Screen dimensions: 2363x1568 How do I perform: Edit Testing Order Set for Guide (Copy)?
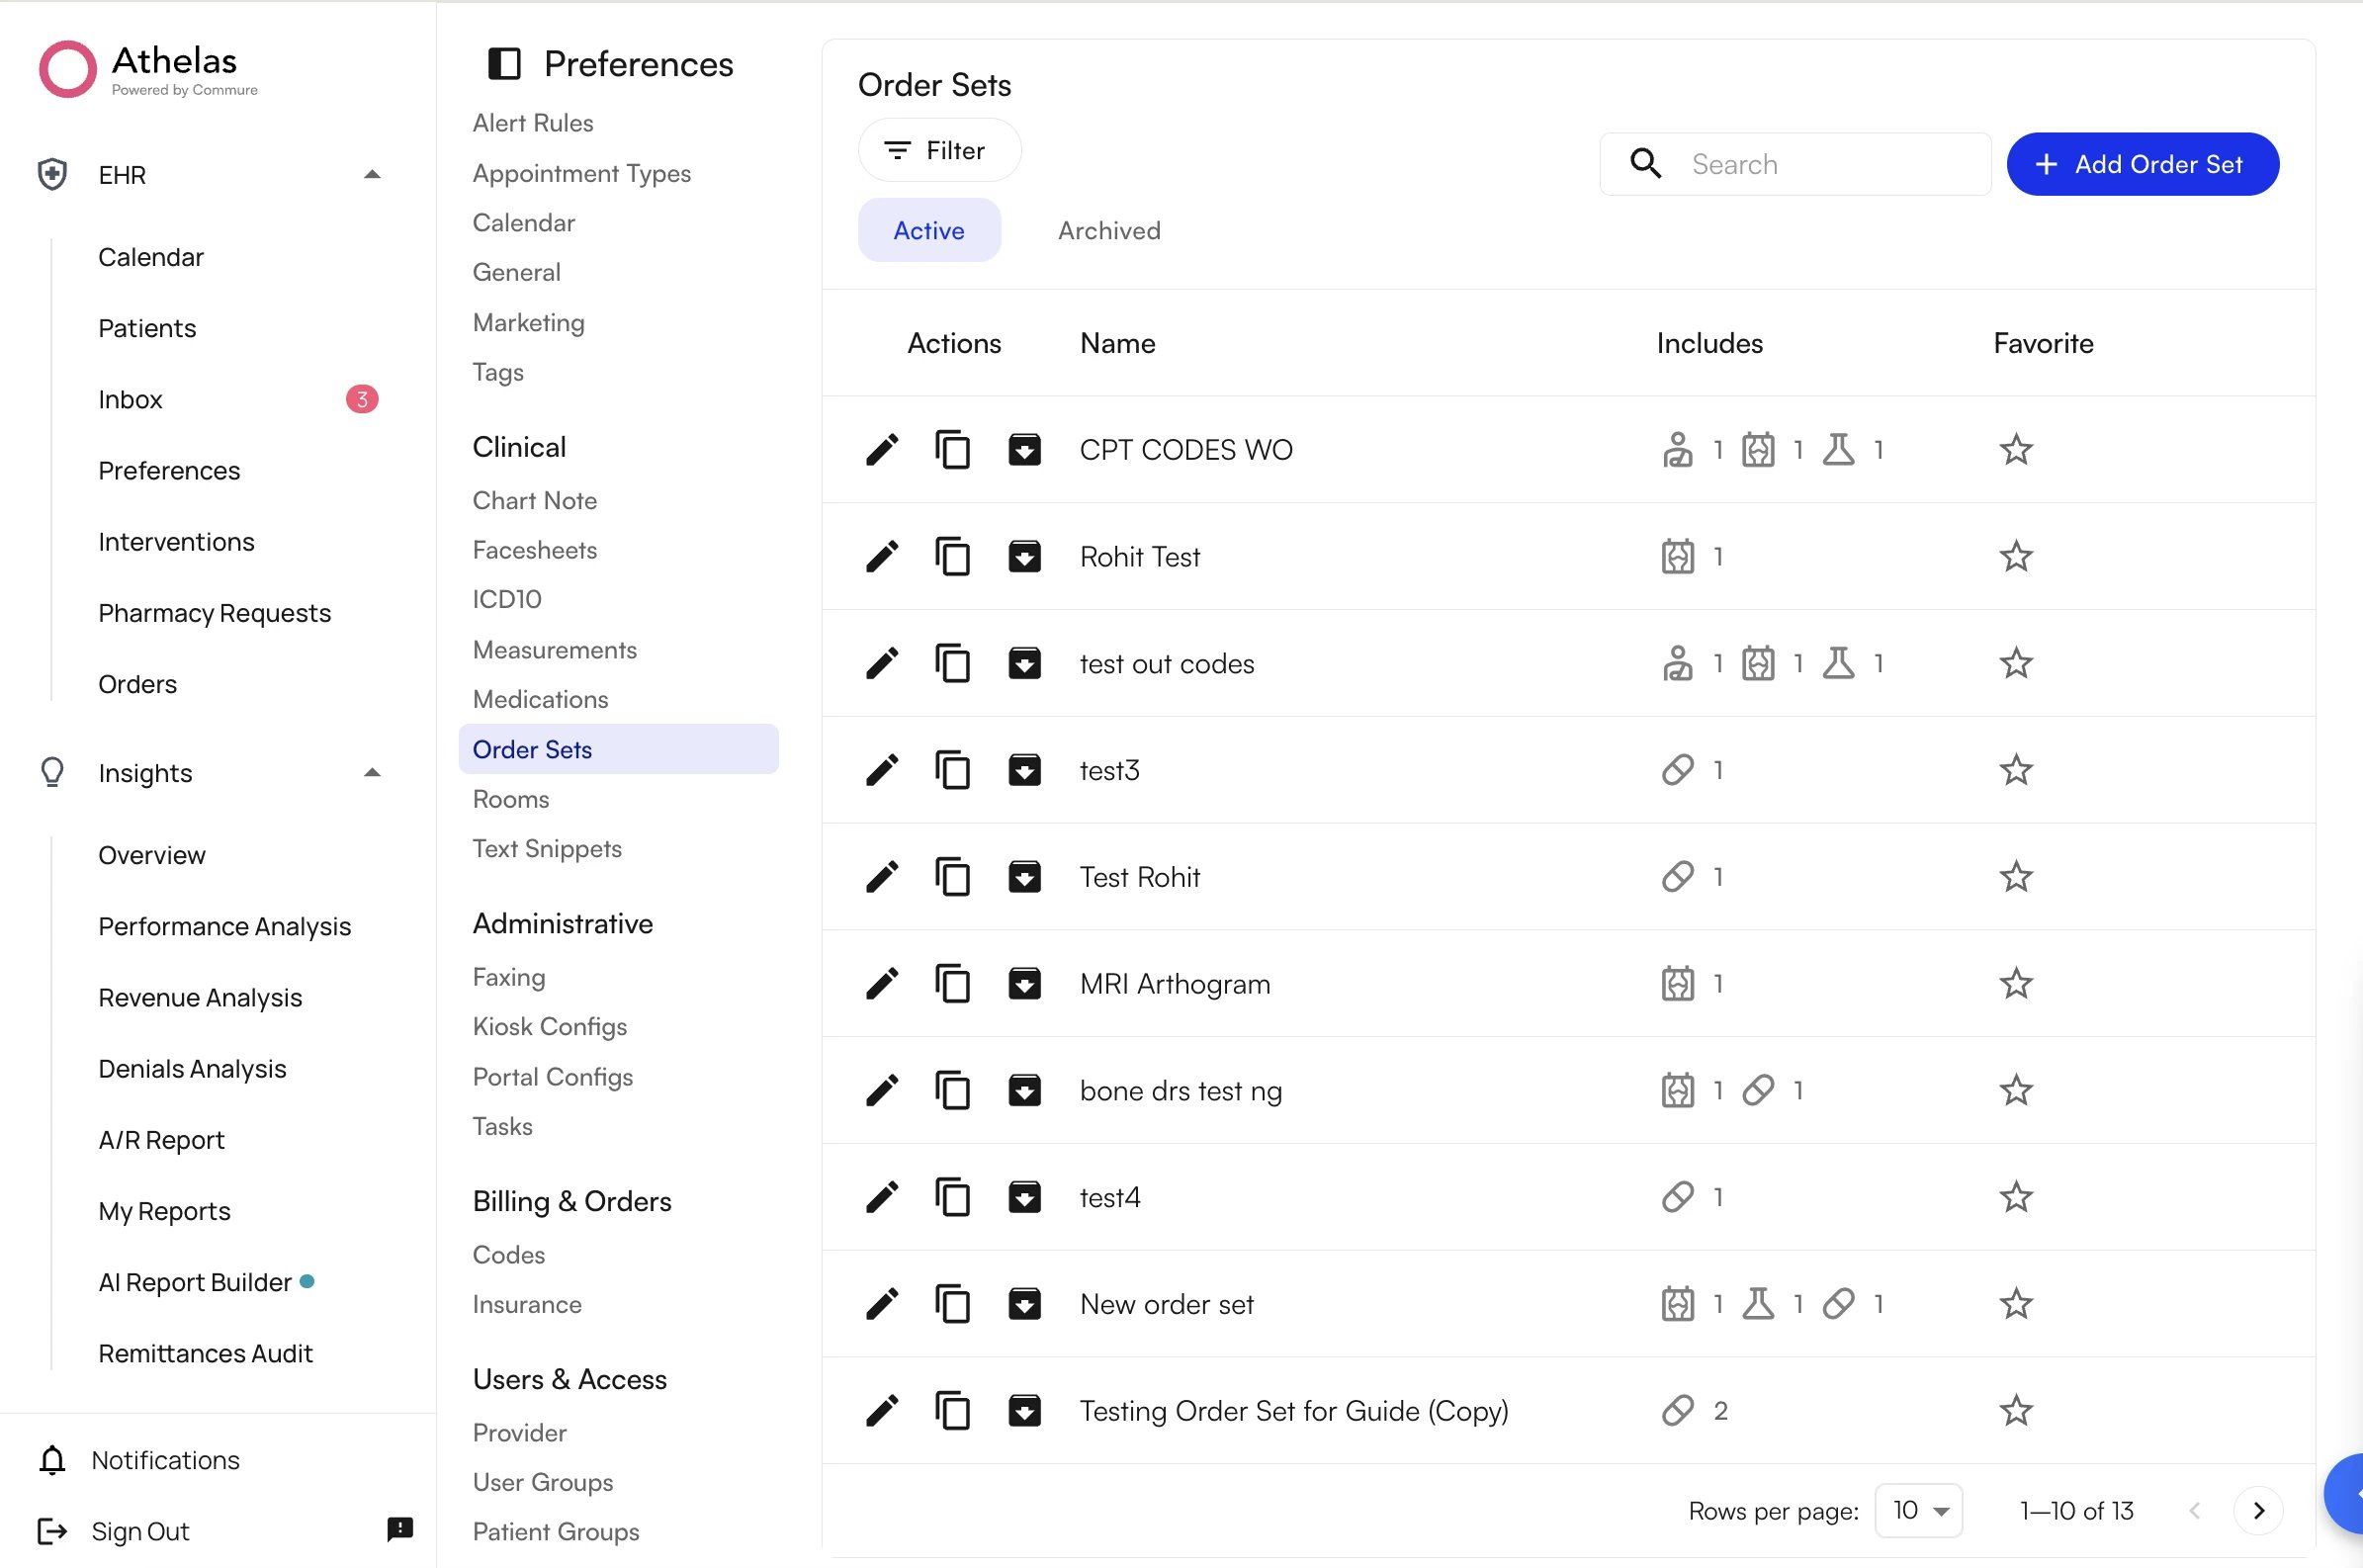click(x=881, y=1411)
